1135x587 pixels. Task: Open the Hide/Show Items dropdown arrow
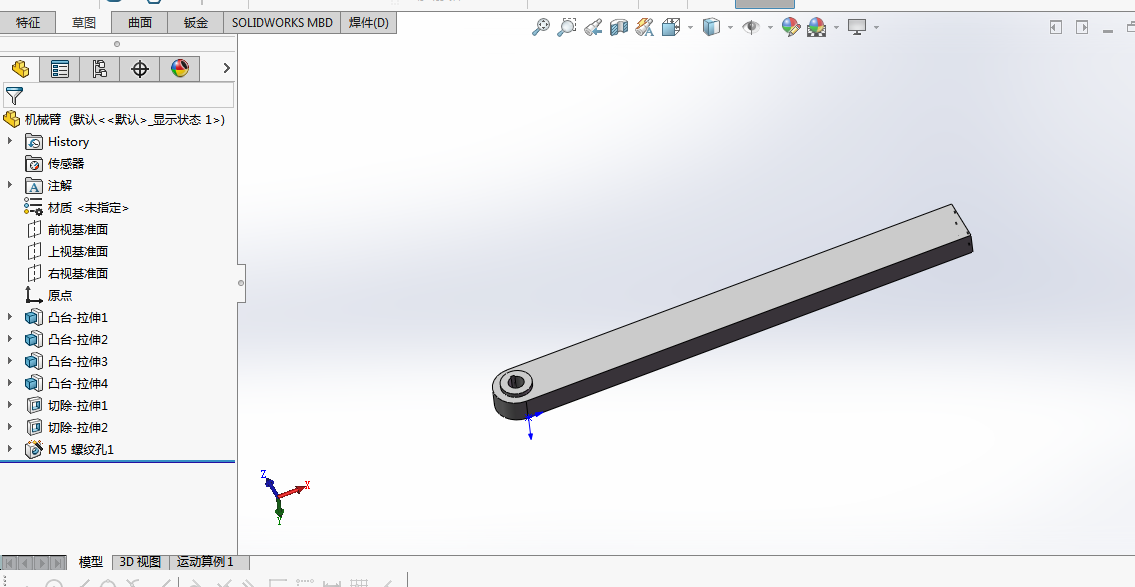coord(770,28)
